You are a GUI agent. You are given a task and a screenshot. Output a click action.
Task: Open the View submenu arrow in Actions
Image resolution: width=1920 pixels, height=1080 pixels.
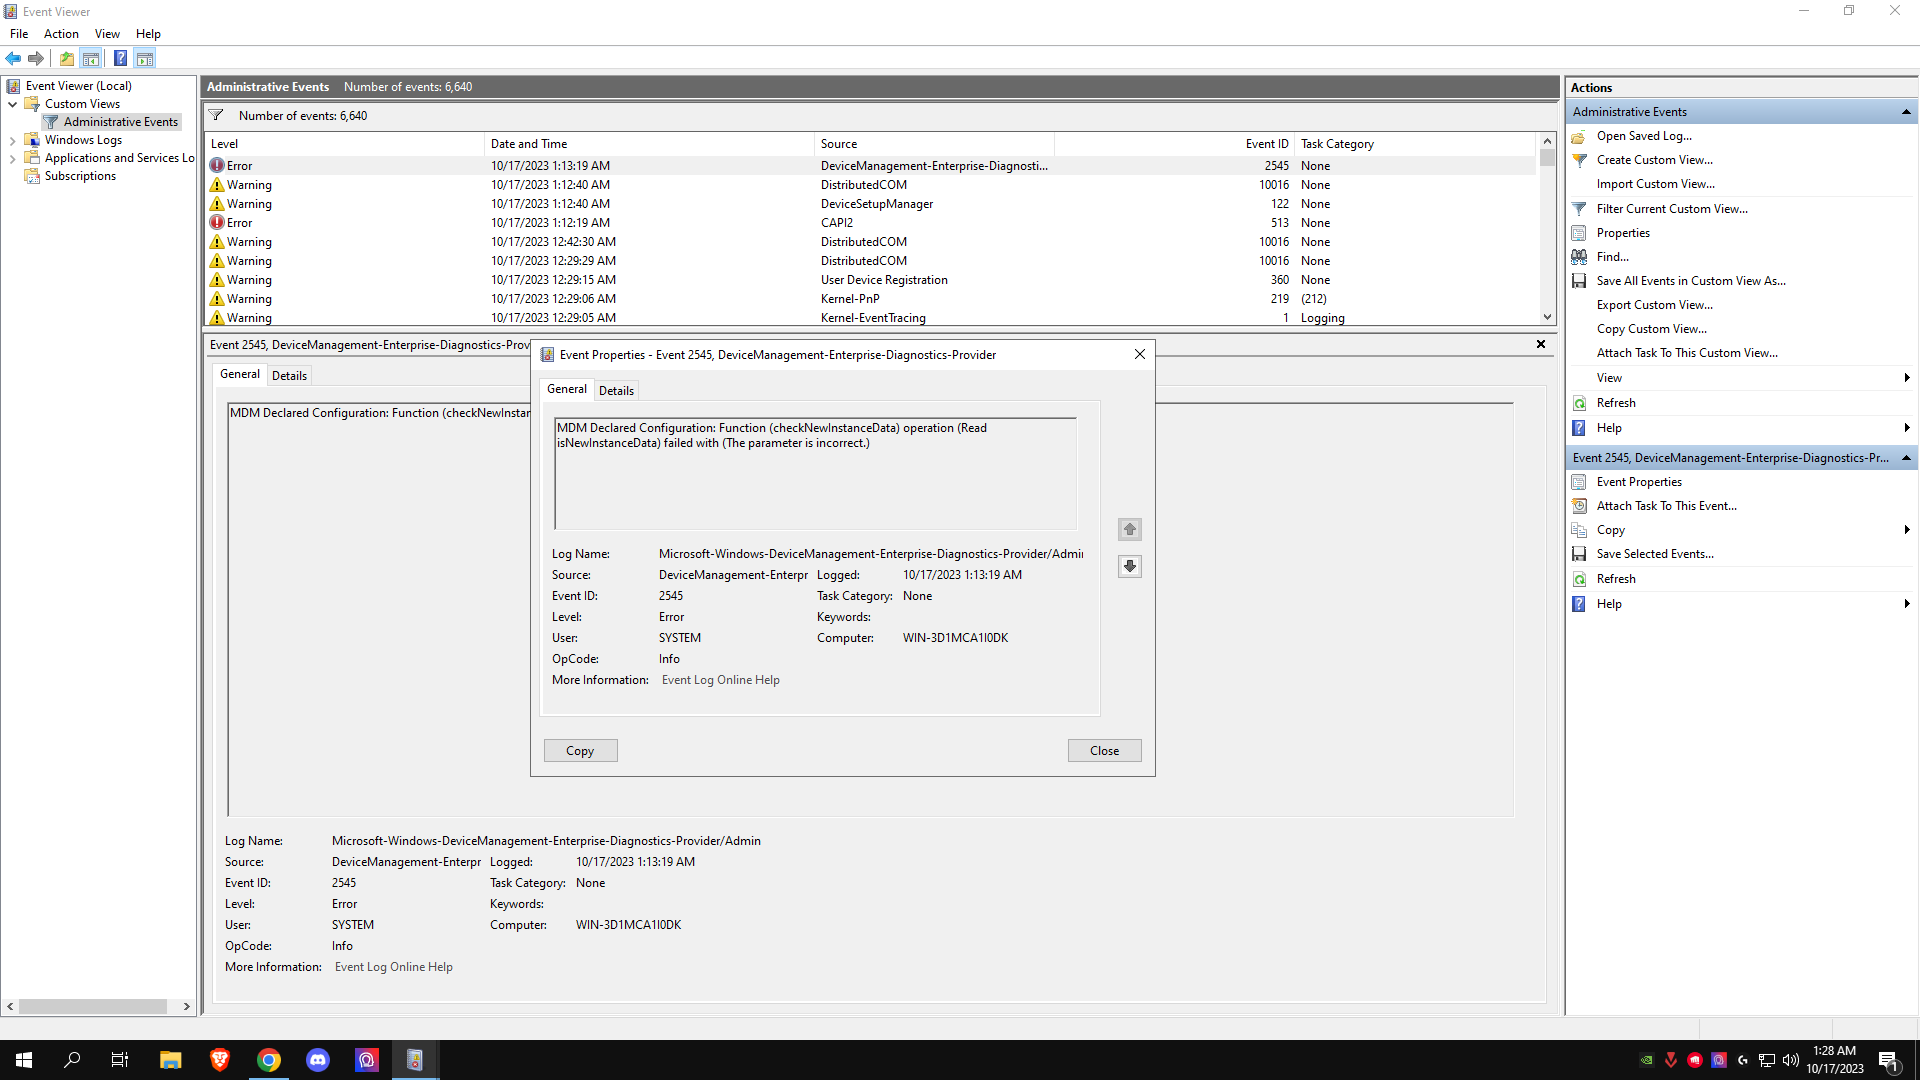coord(1906,378)
